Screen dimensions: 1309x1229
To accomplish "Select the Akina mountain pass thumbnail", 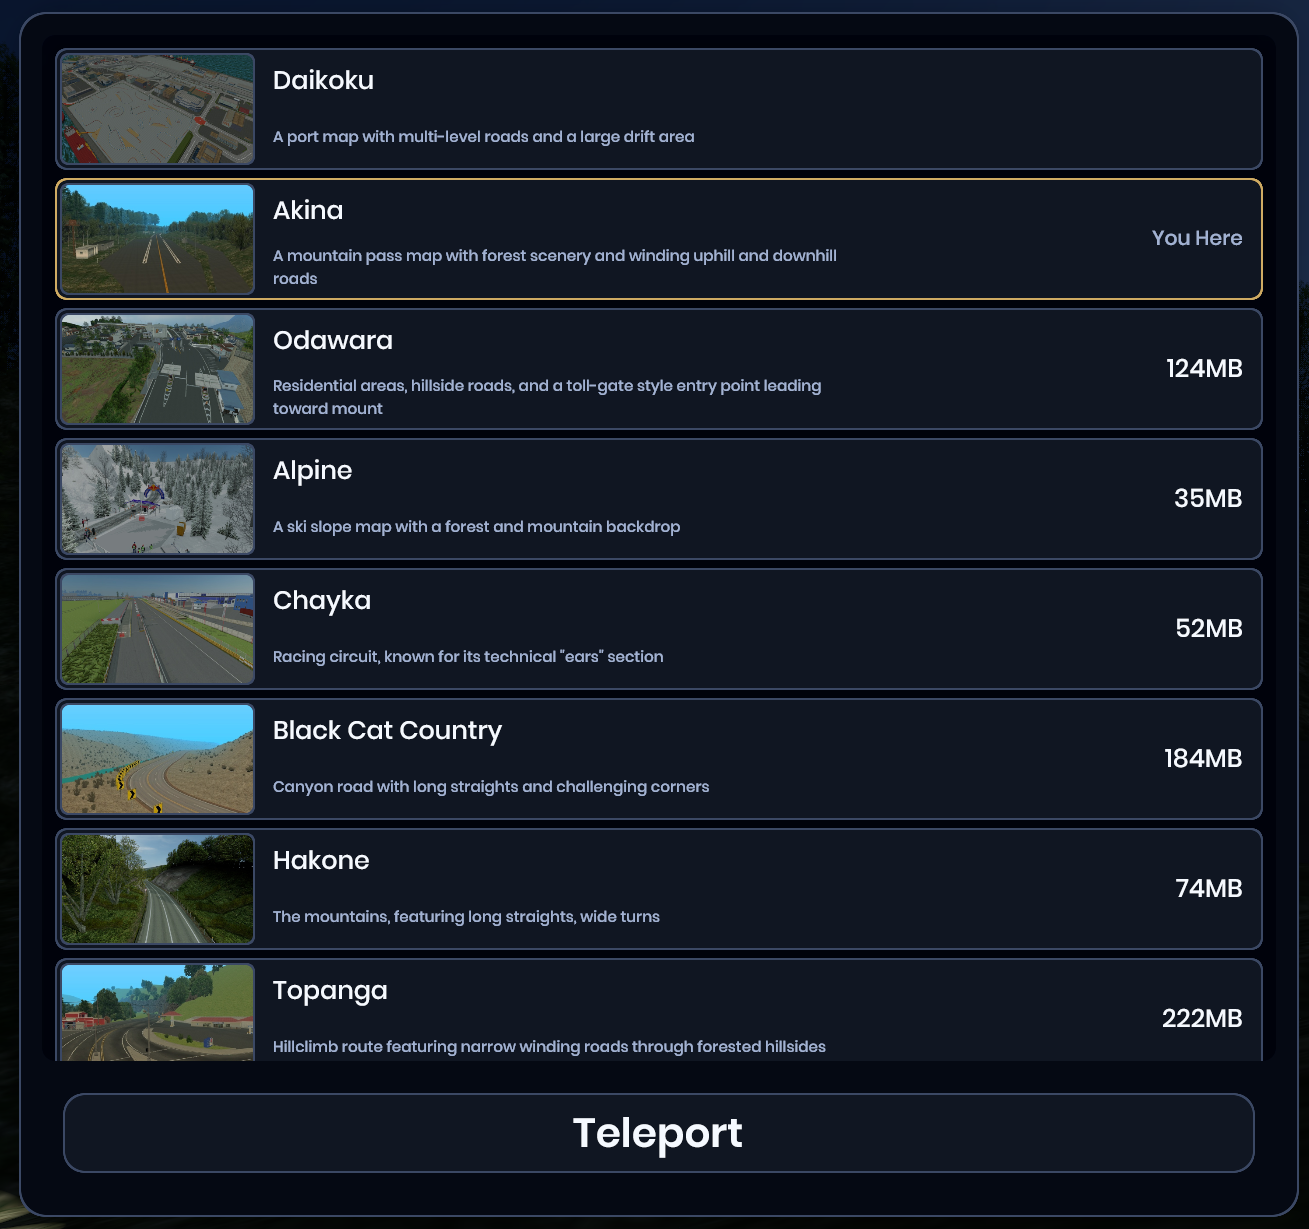I will [157, 239].
